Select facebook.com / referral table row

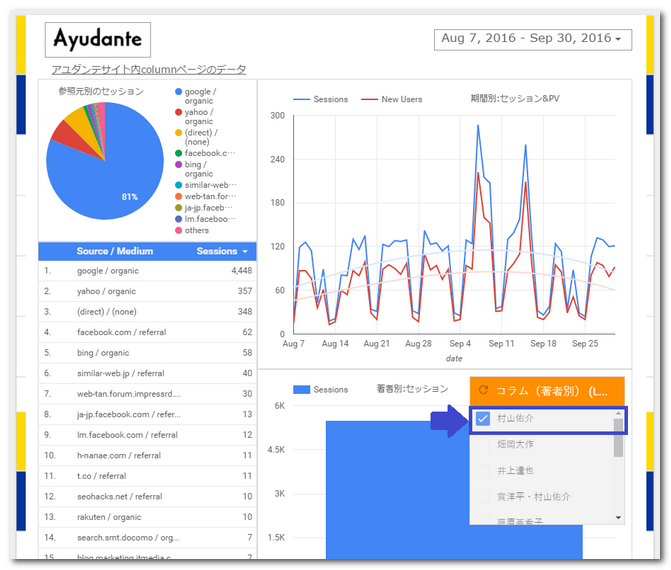(x=148, y=332)
